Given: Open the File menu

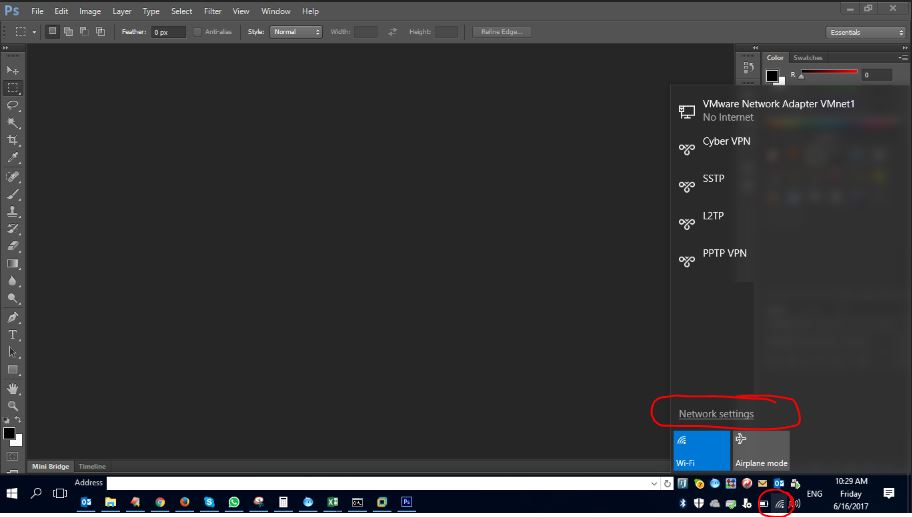Looking at the screenshot, I should 37,11.
